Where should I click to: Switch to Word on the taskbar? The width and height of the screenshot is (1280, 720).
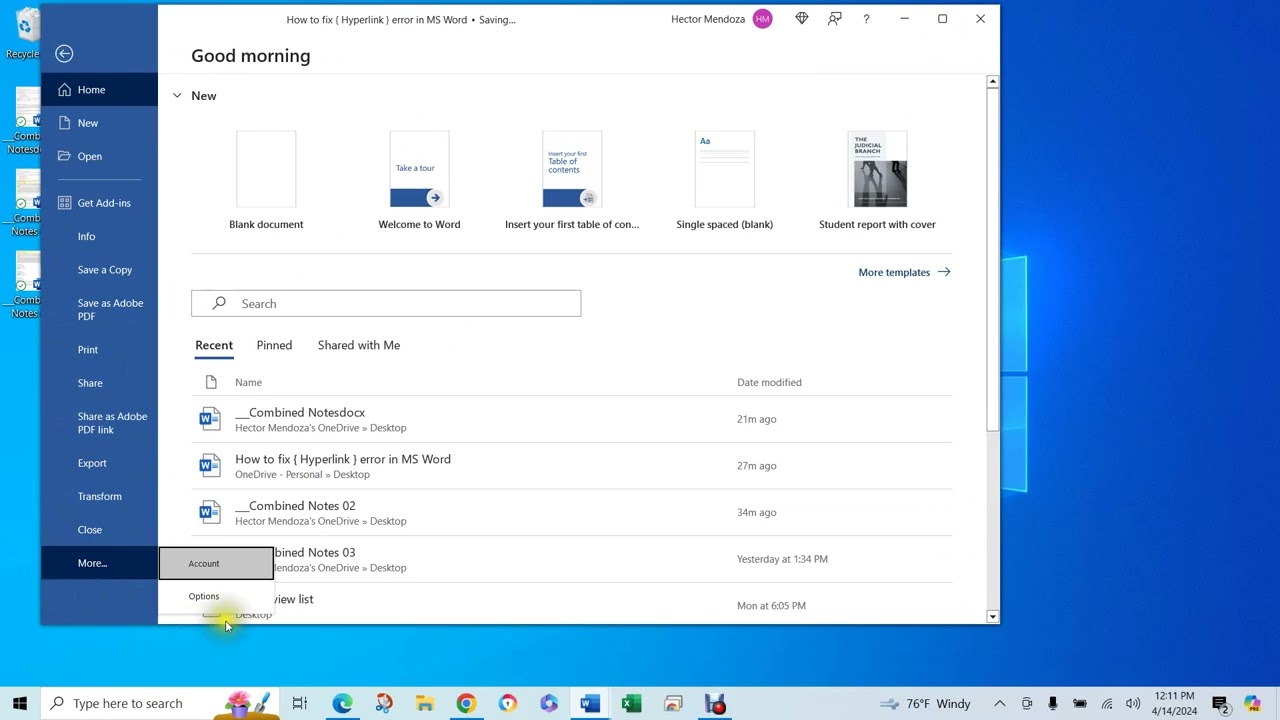(590, 703)
